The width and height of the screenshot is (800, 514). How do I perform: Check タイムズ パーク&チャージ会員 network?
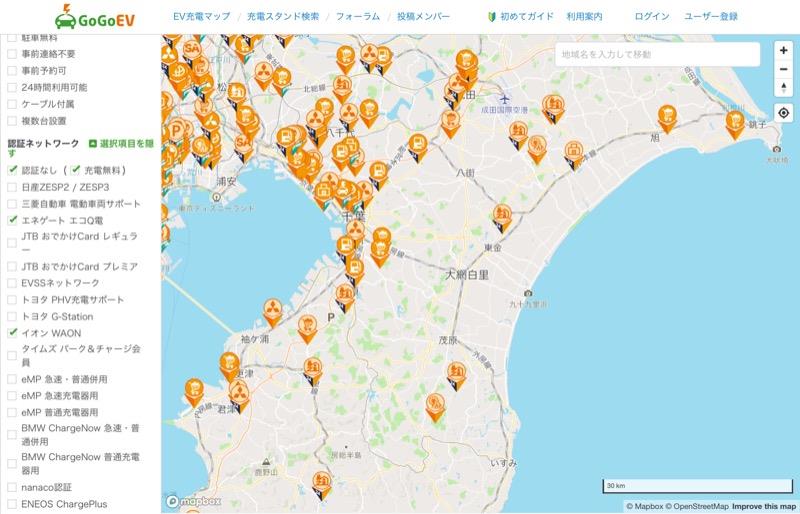12,356
